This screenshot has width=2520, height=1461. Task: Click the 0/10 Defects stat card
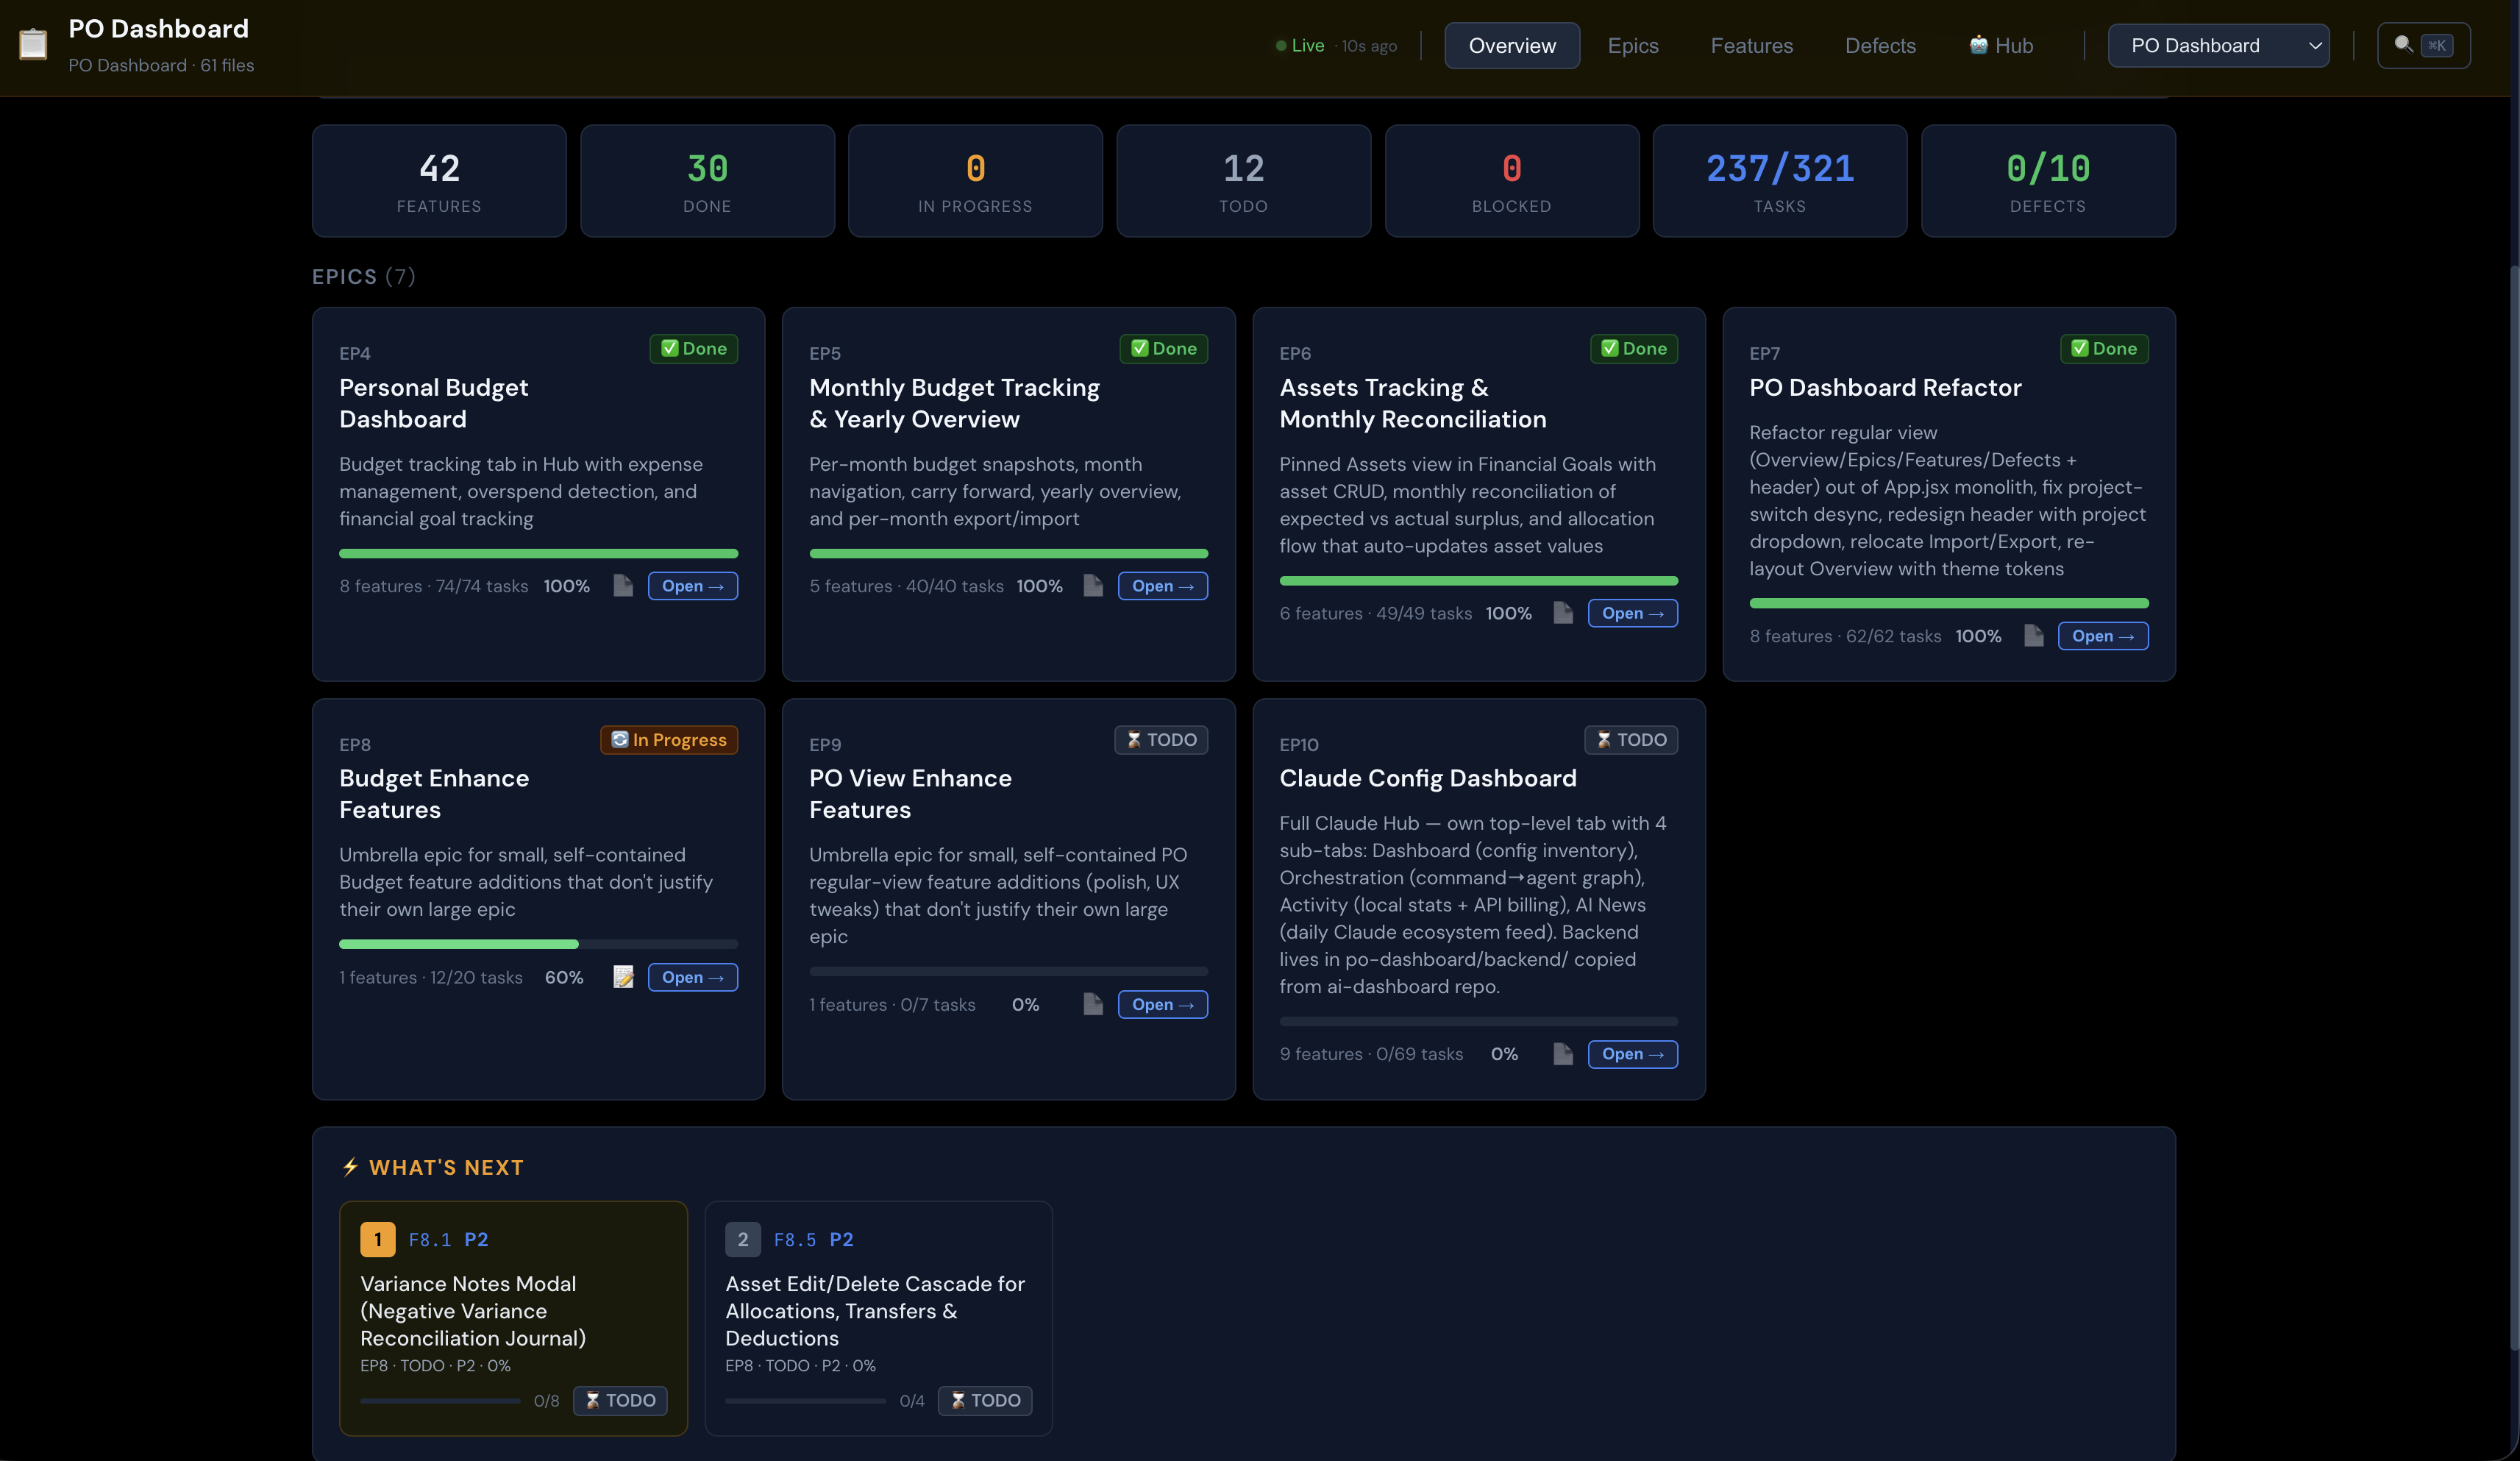pos(2047,181)
